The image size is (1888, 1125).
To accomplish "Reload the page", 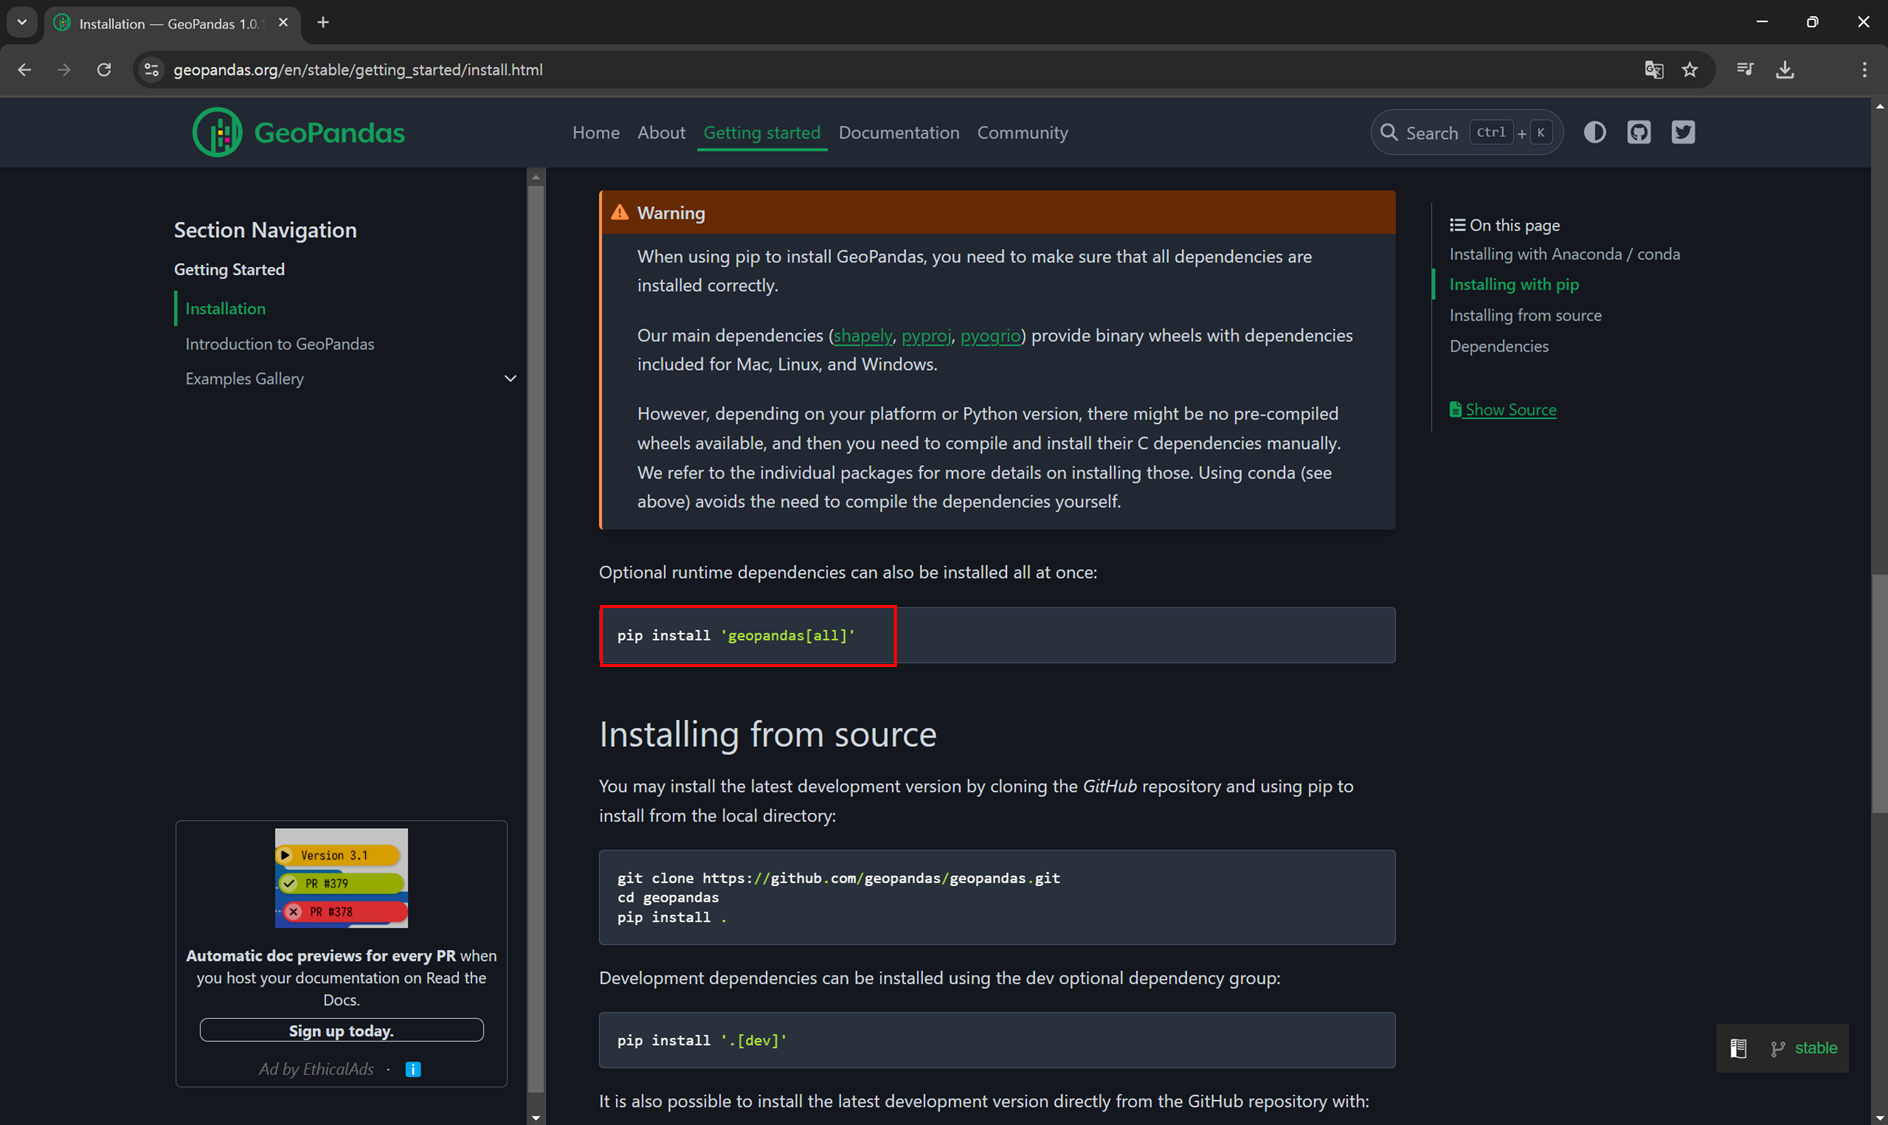I will coord(104,70).
